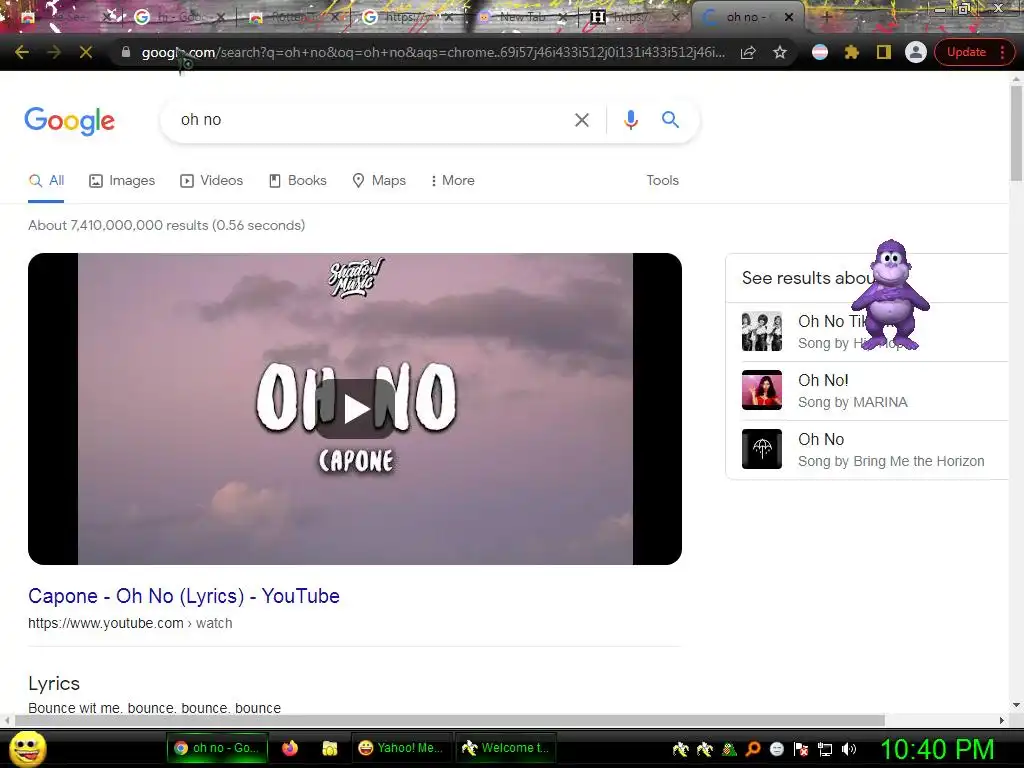Expand the More search categories menu
Image resolution: width=1024 pixels, height=768 pixels.
[453, 181]
